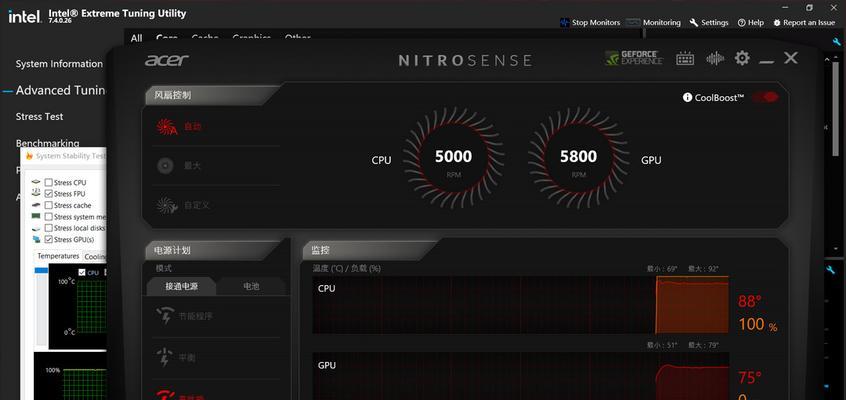846x400 pixels.
Task: Toggle CPU checkbox in temperature graph
Action: tap(82, 273)
